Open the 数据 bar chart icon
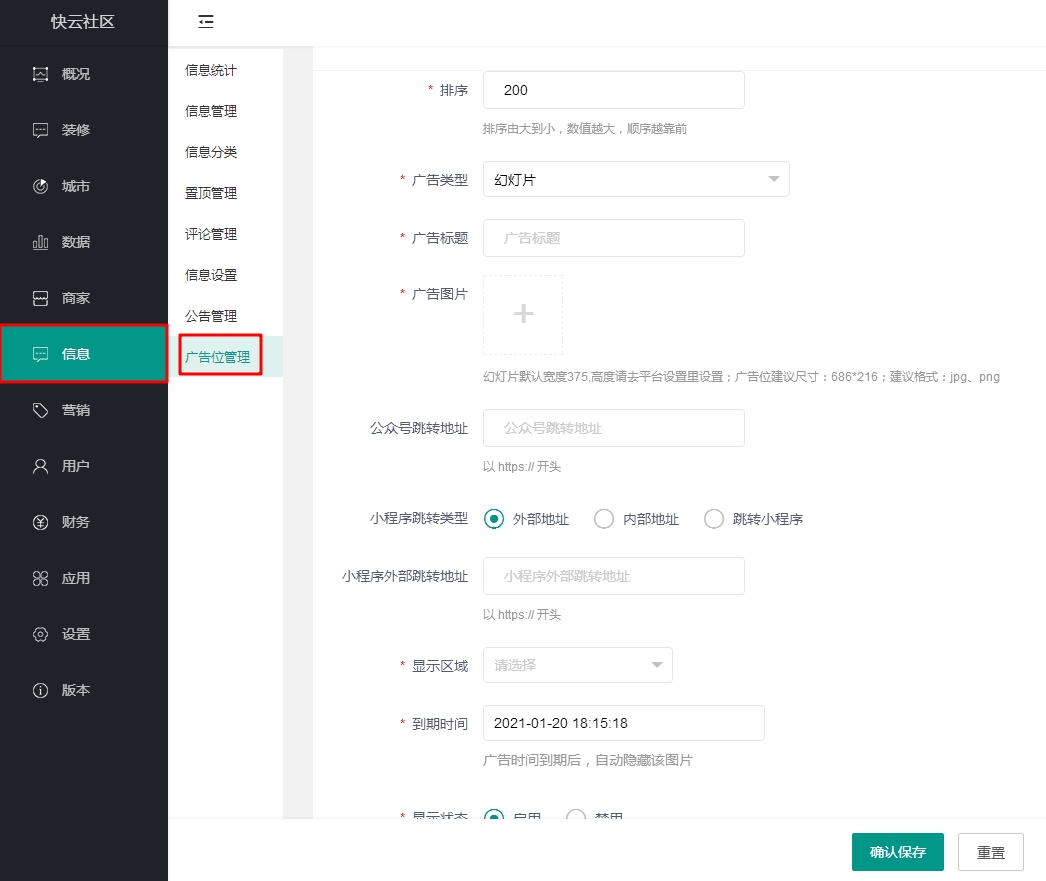This screenshot has width=1046, height=881. click(41, 242)
